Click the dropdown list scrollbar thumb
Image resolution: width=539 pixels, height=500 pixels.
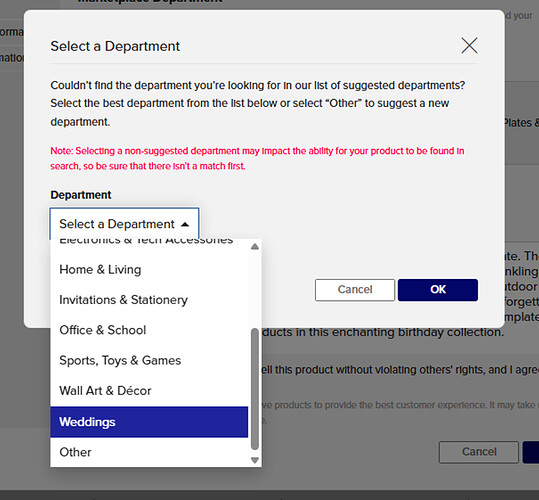pos(255,389)
